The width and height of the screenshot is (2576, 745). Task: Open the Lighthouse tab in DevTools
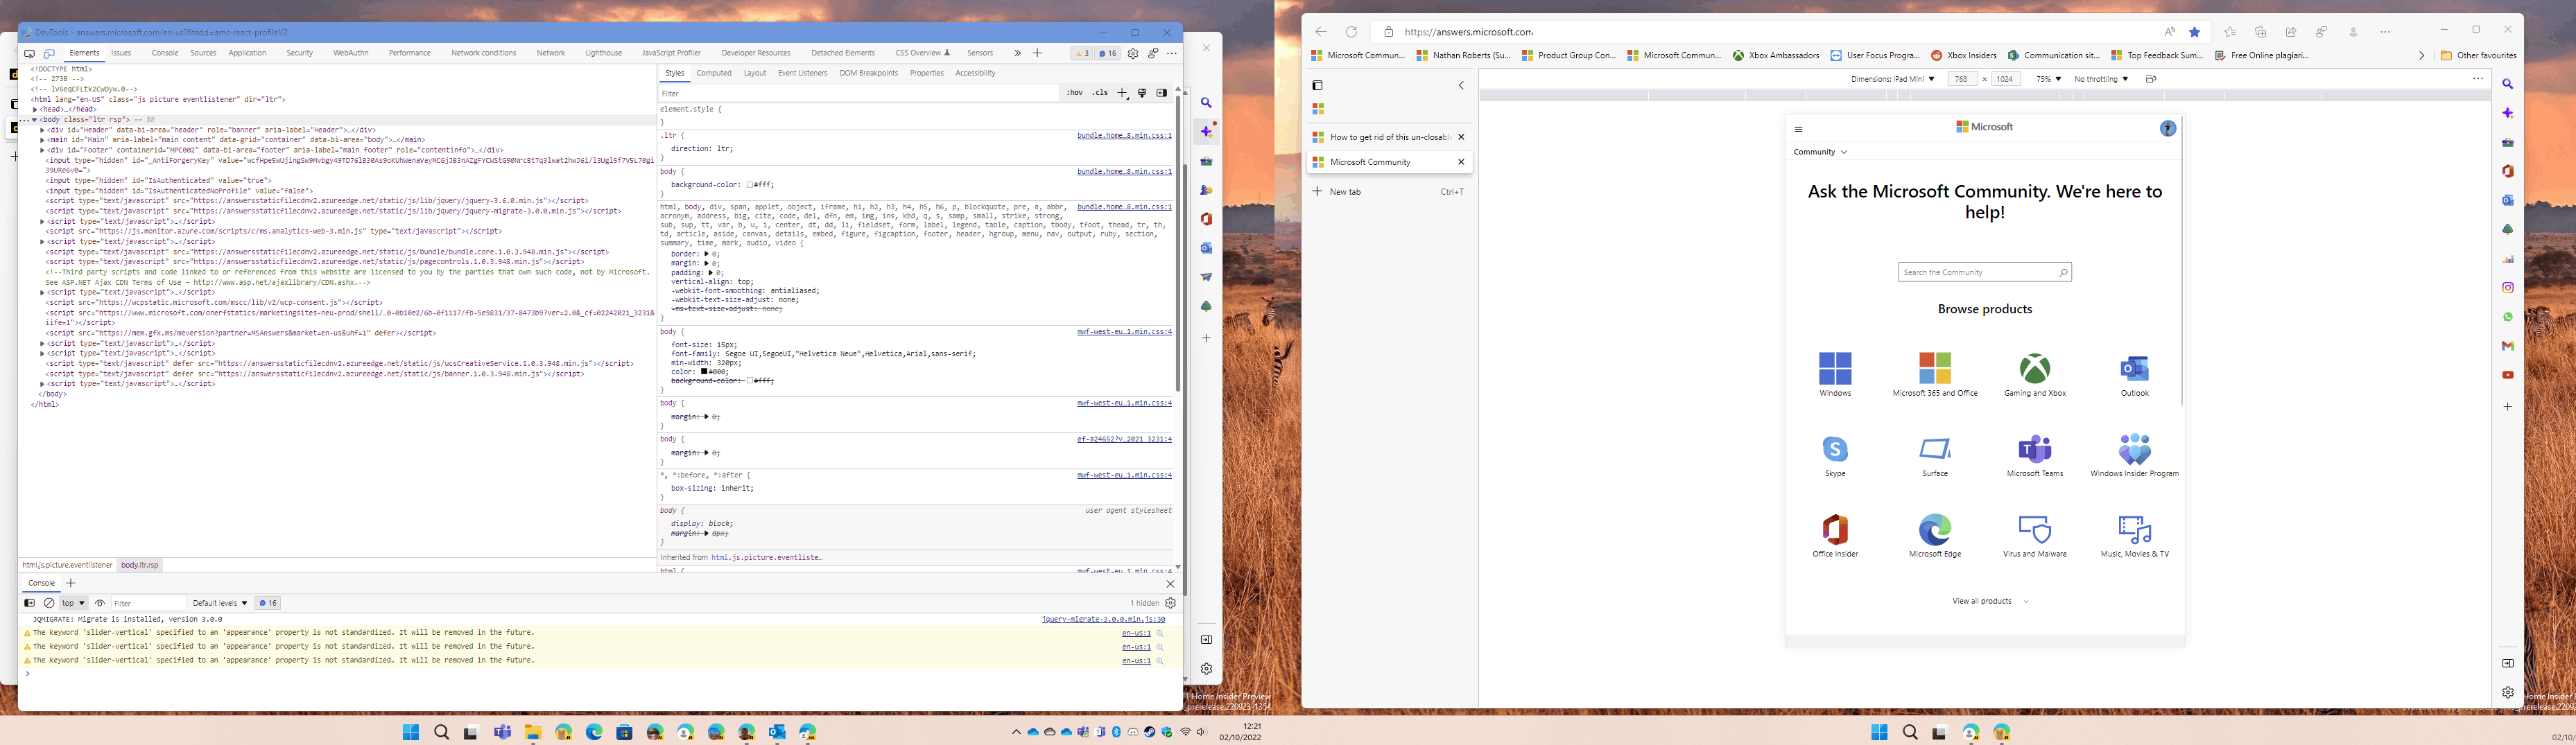[x=603, y=53]
